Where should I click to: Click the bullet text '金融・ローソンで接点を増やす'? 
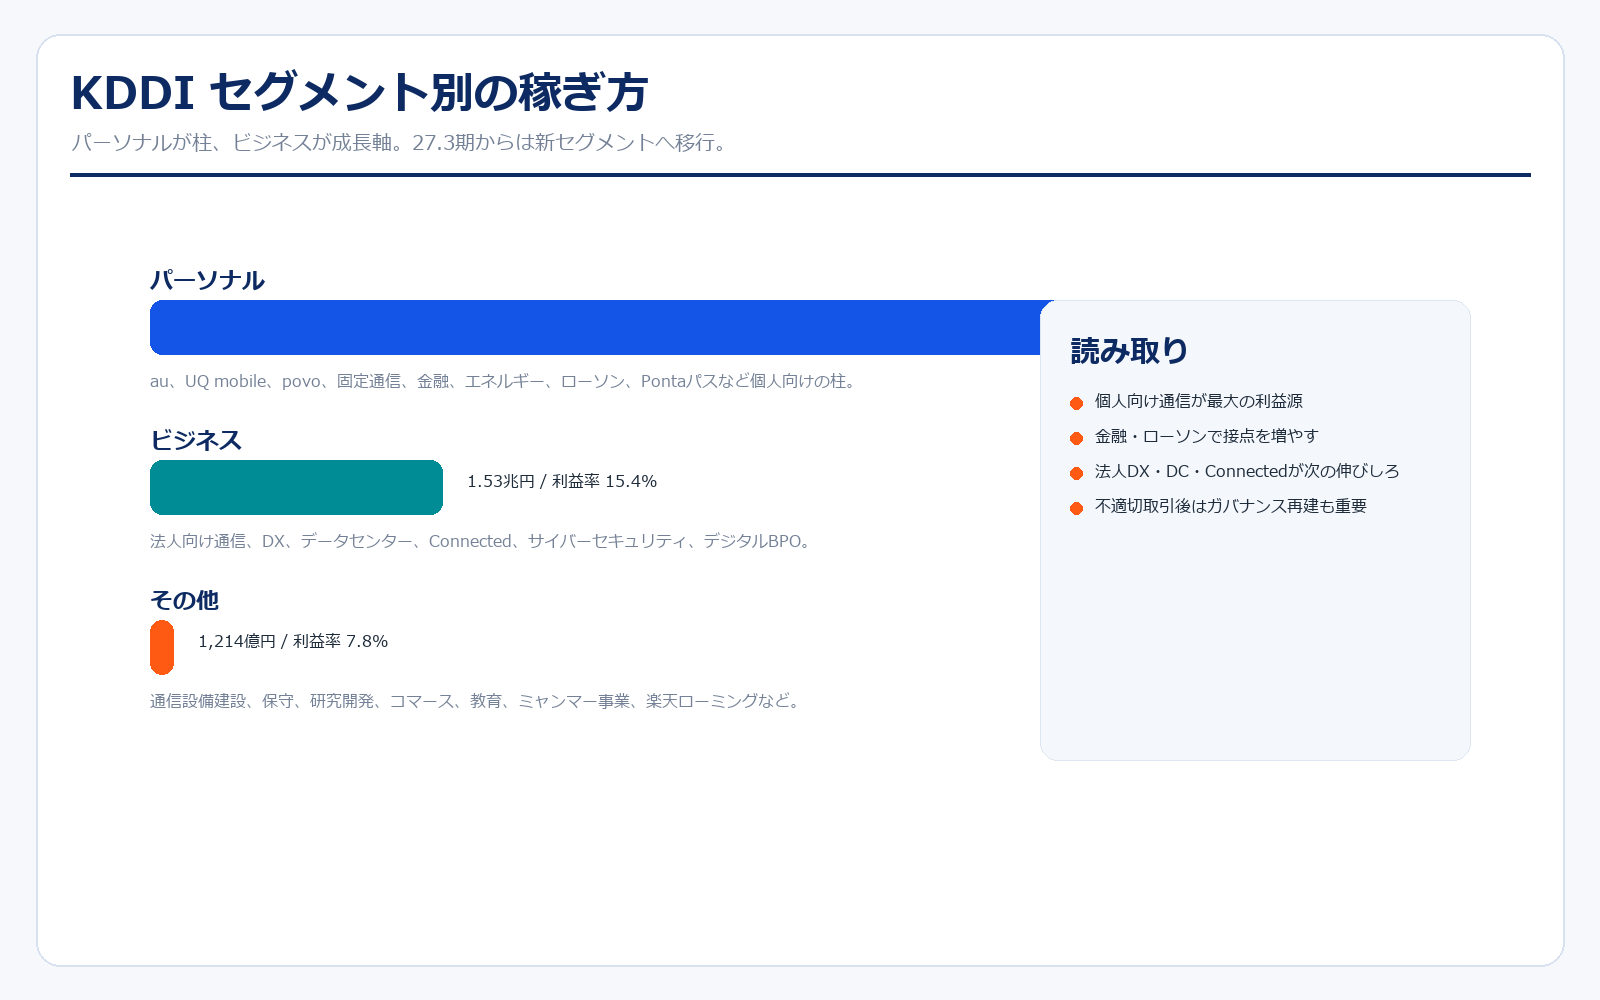click(x=1206, y=436)
